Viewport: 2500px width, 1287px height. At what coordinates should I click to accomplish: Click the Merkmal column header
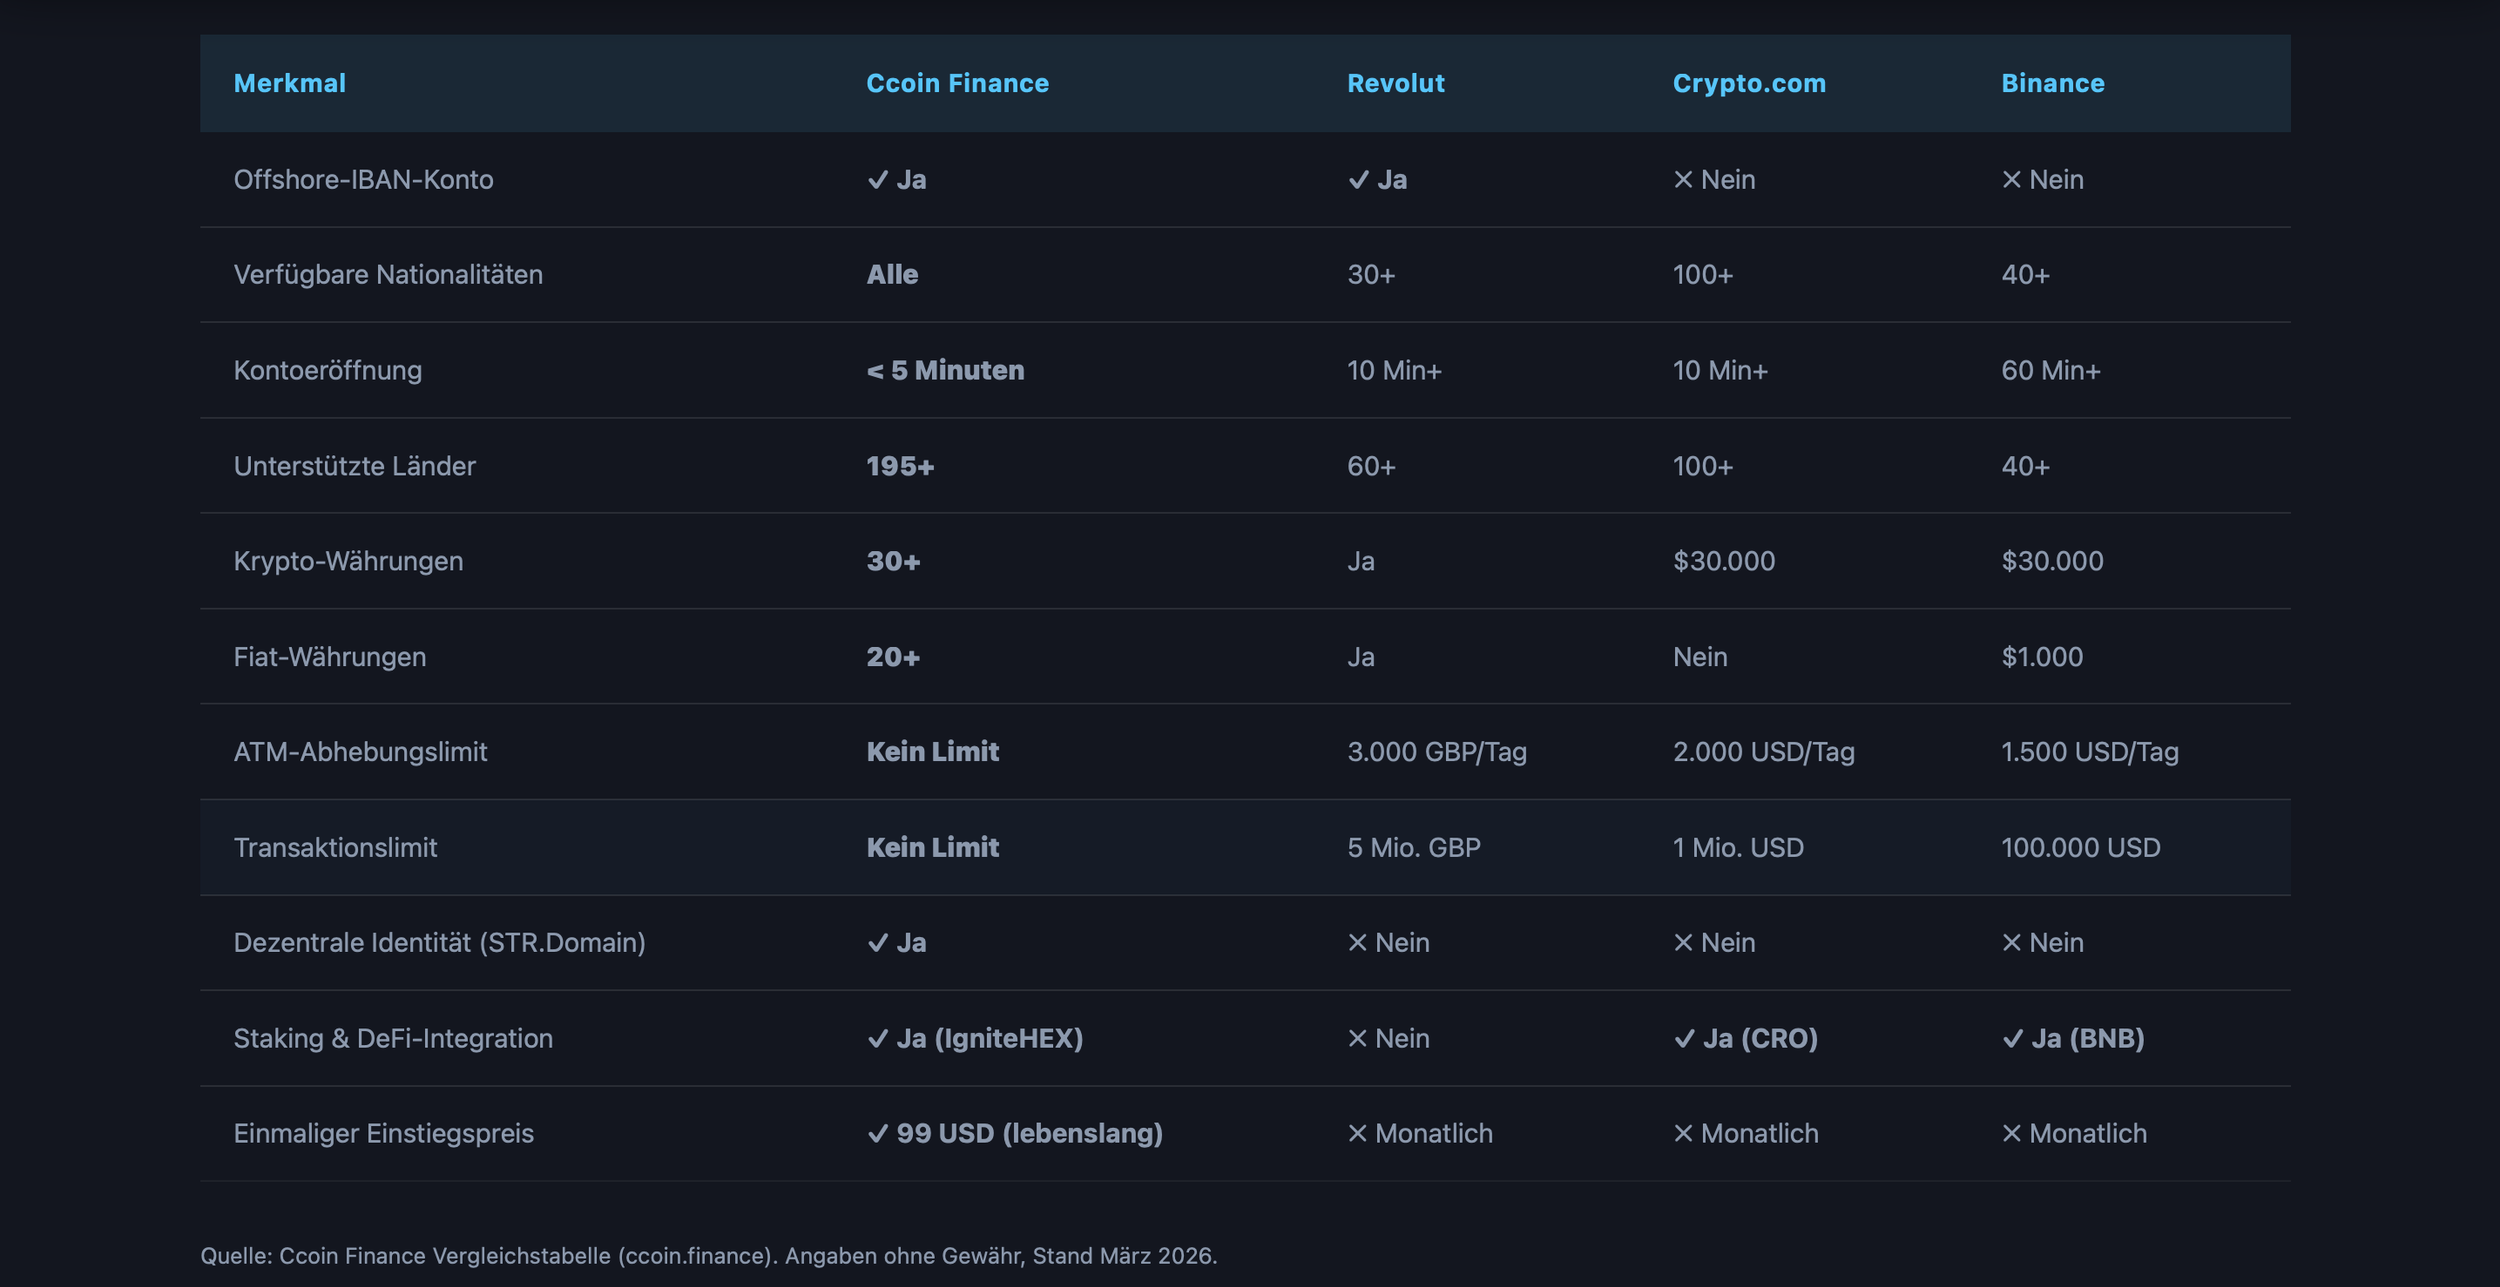(x=289, y=83)
